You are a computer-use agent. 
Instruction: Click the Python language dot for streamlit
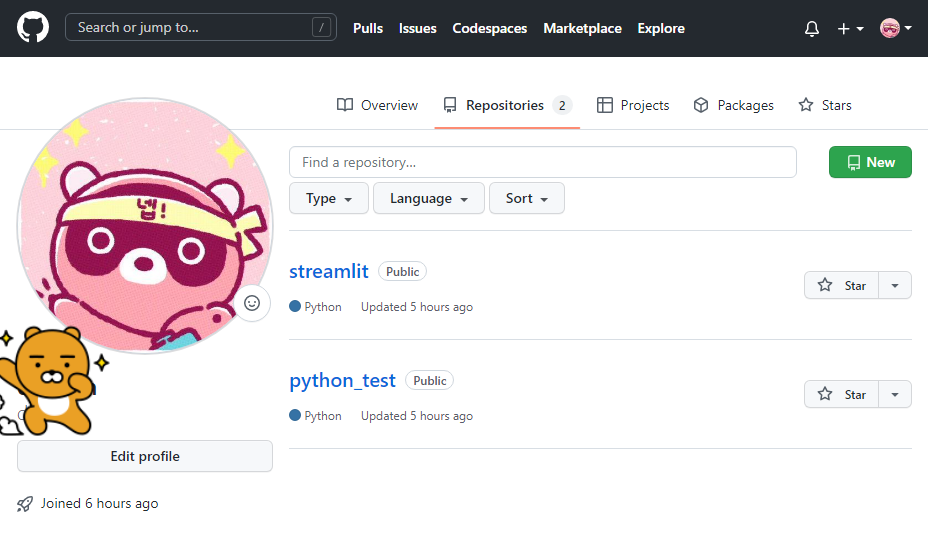pyautogui.click(x=295, y=306)
